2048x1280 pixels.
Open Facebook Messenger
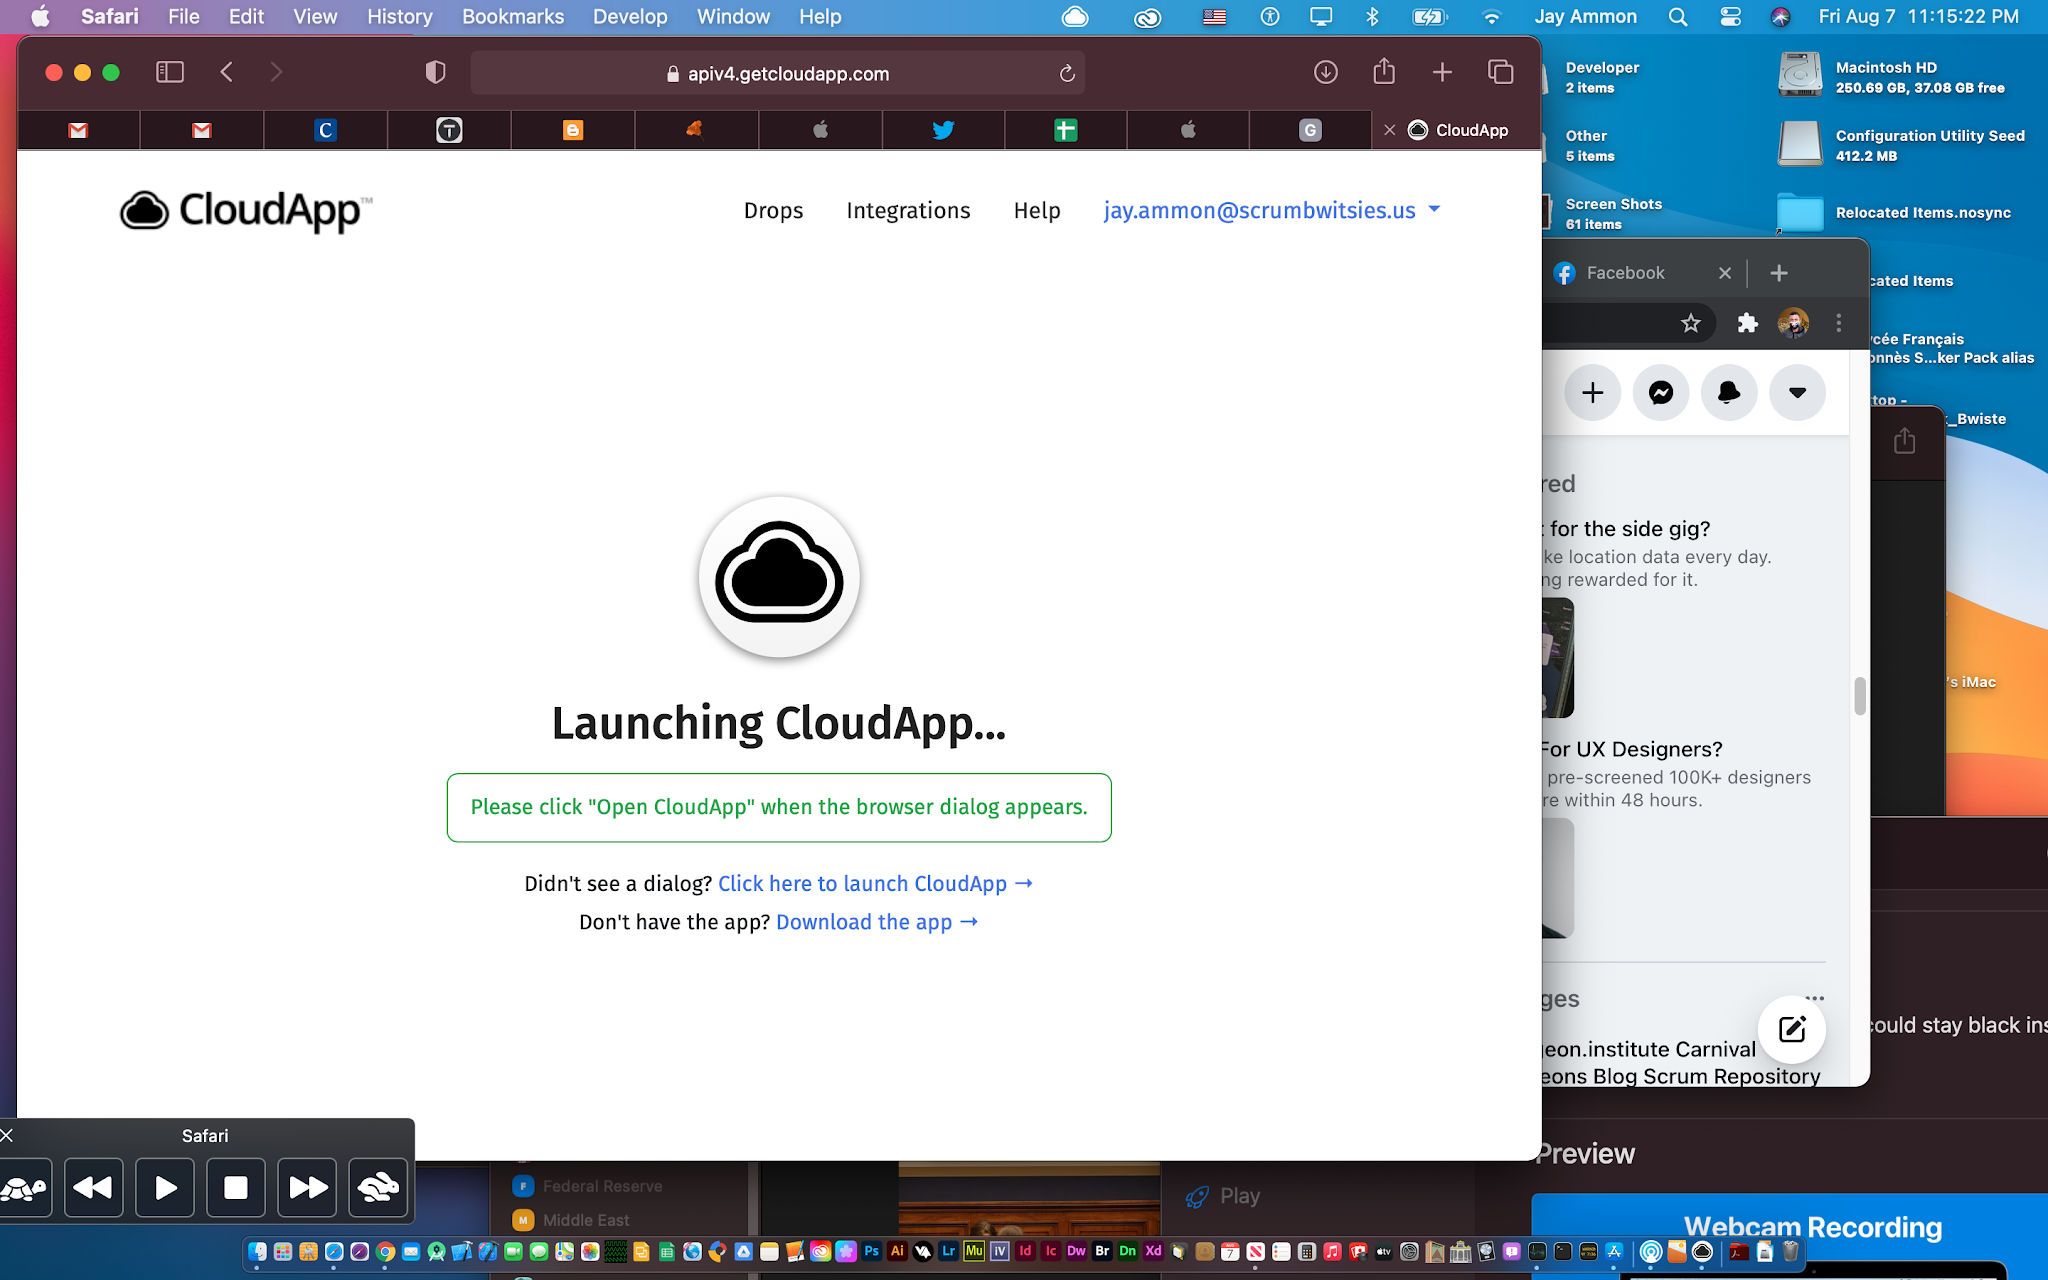pyautogui.click(x=1661, y=393)
